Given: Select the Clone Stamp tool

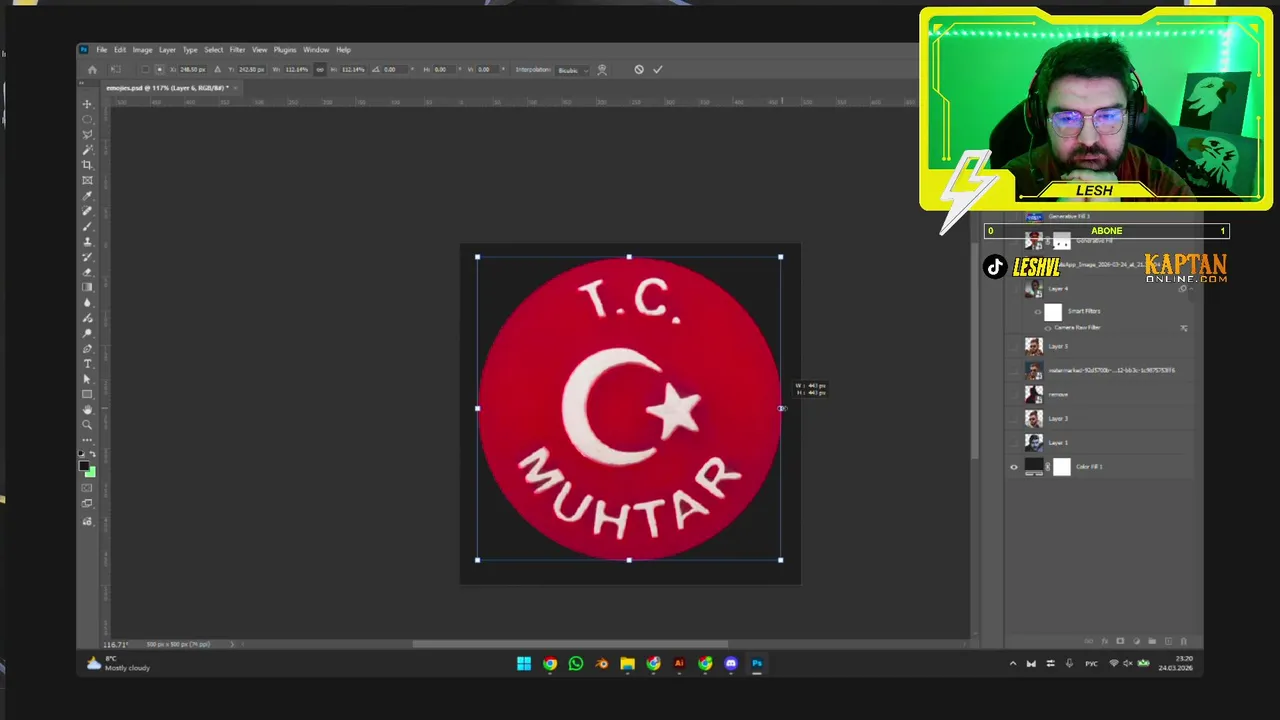Looking at the screenshot, I should pos(87,242).
